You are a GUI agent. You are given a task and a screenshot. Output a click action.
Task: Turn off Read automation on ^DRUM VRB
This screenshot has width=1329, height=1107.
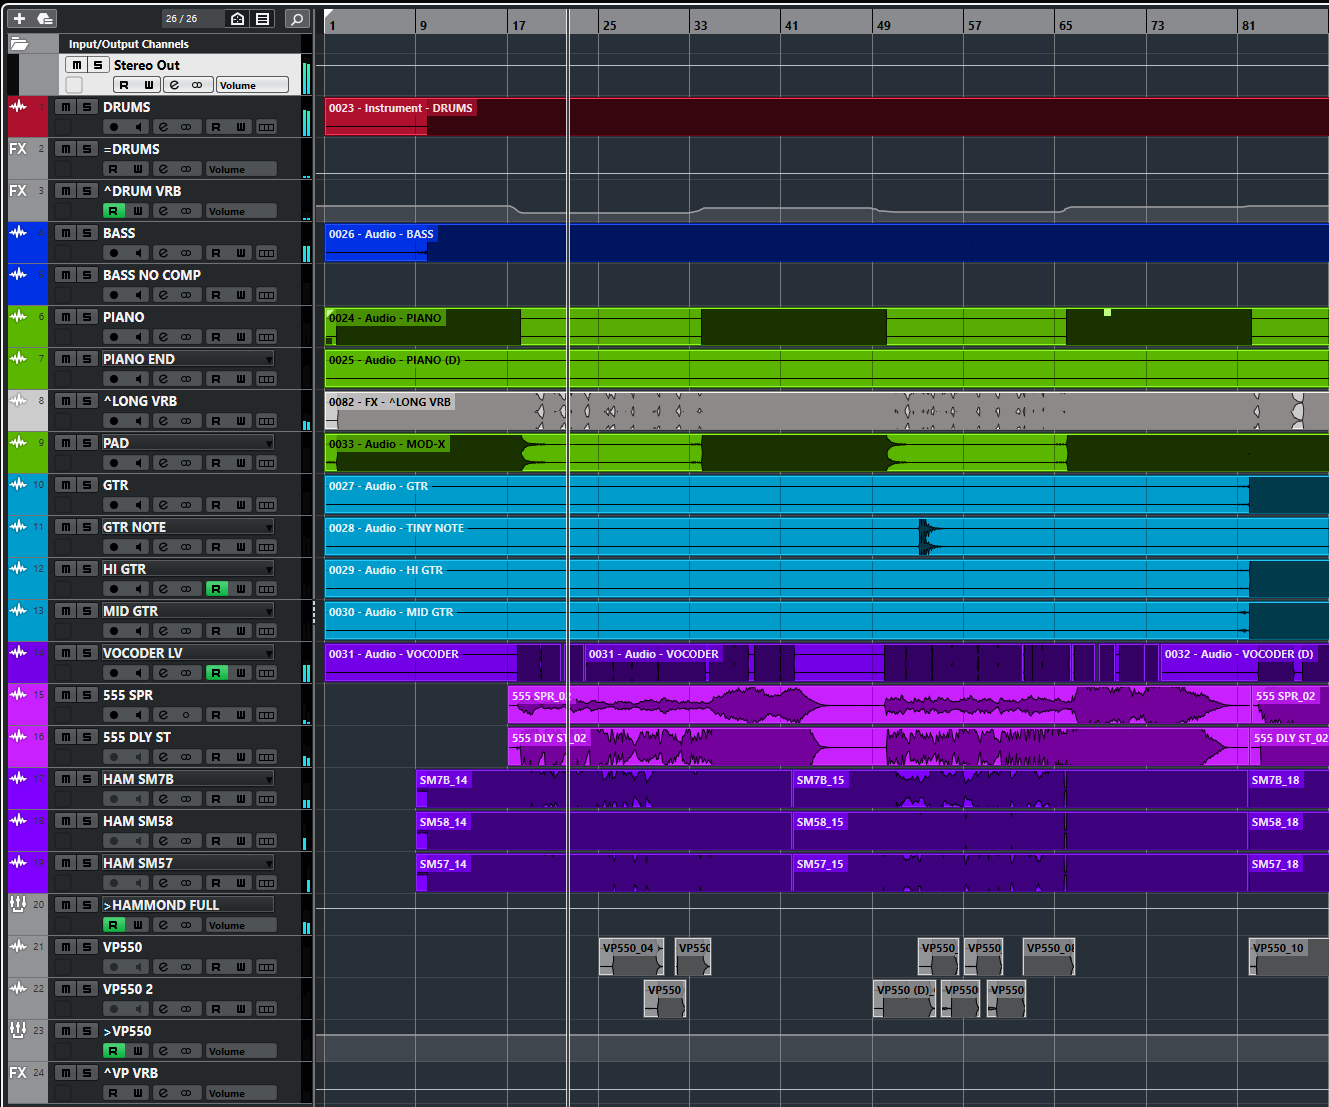113,211
